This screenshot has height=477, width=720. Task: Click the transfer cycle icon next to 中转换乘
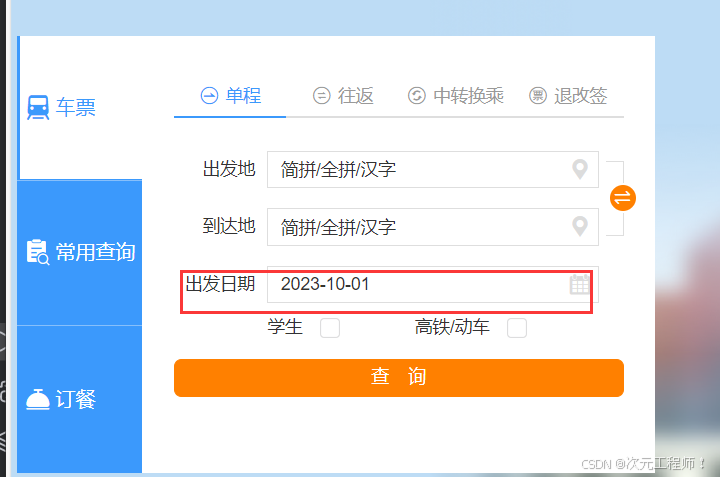tap(416, 95)
